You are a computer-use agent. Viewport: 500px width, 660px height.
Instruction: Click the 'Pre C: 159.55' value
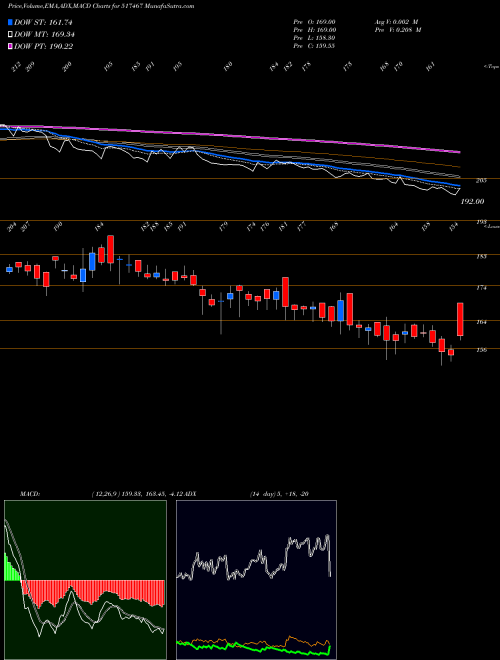314,46
